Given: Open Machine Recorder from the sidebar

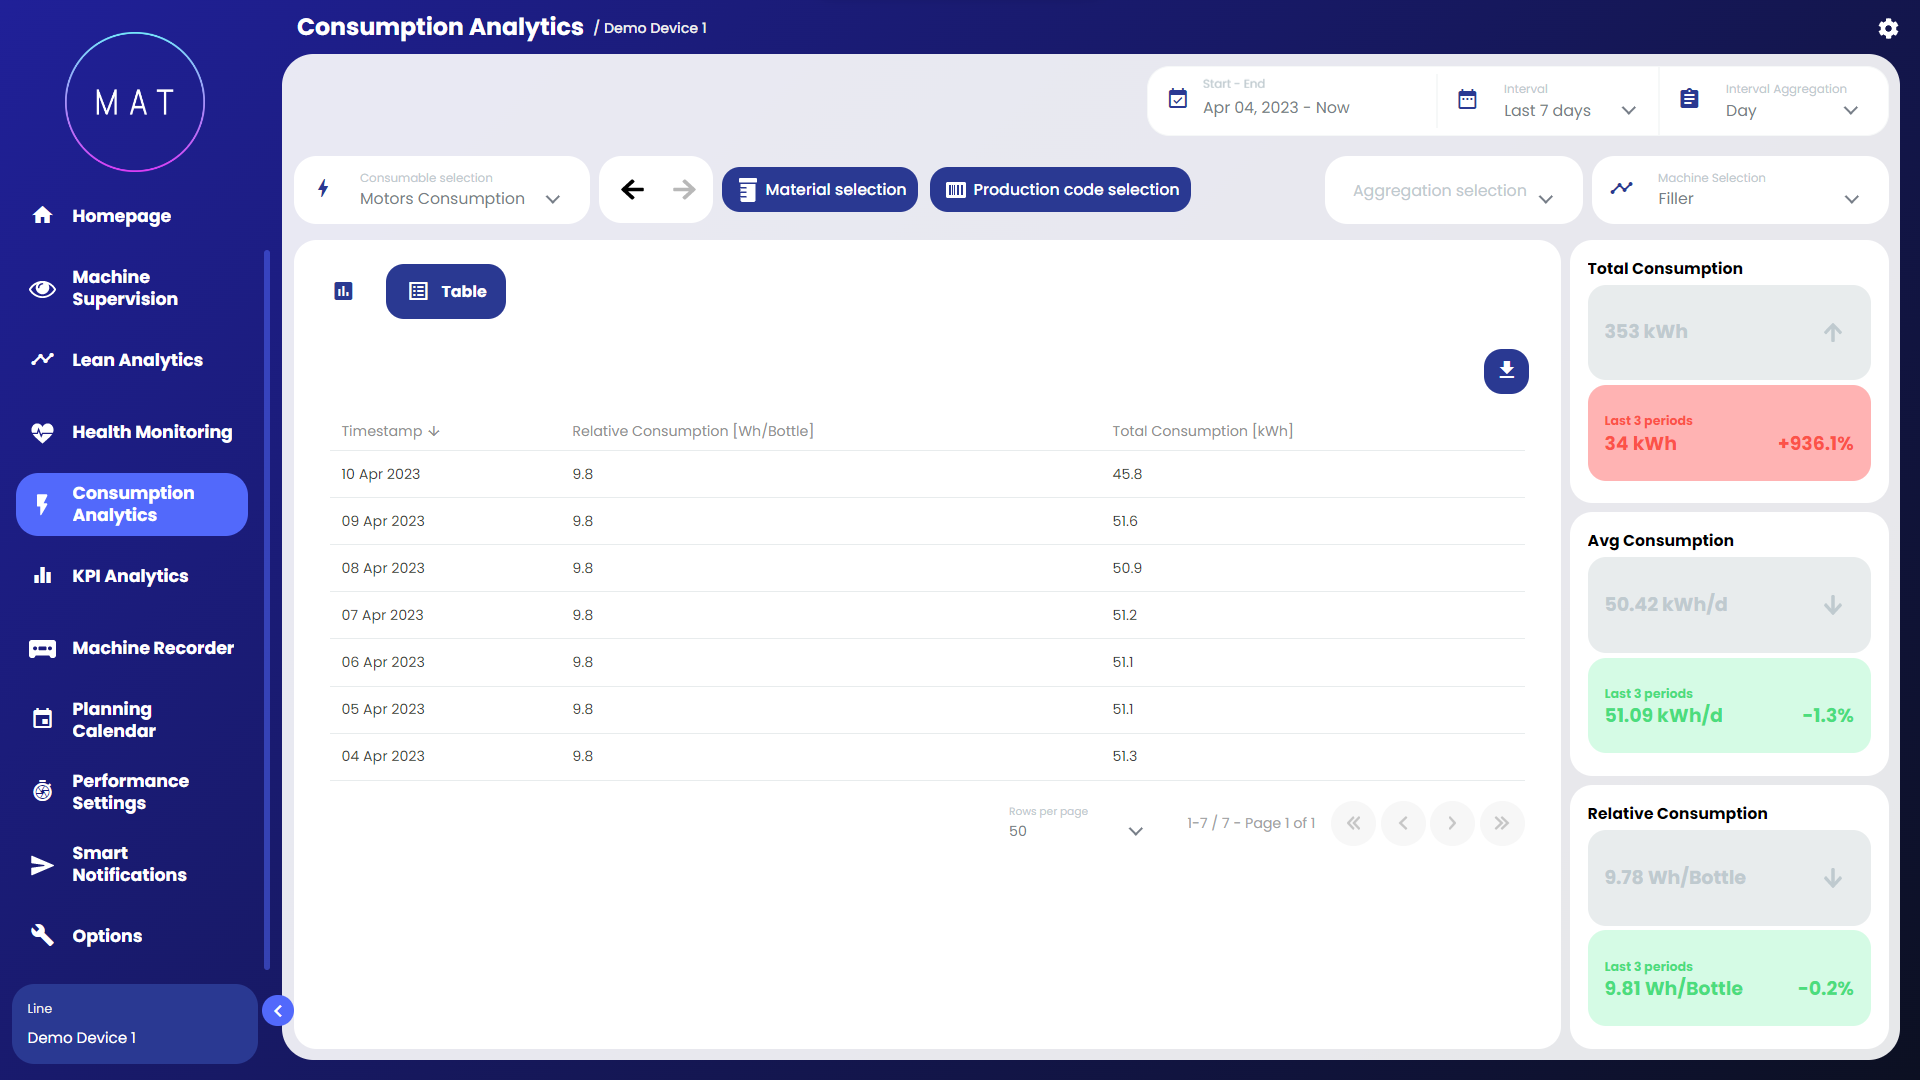Looking at the screenshot, I should tap(153, 648).
